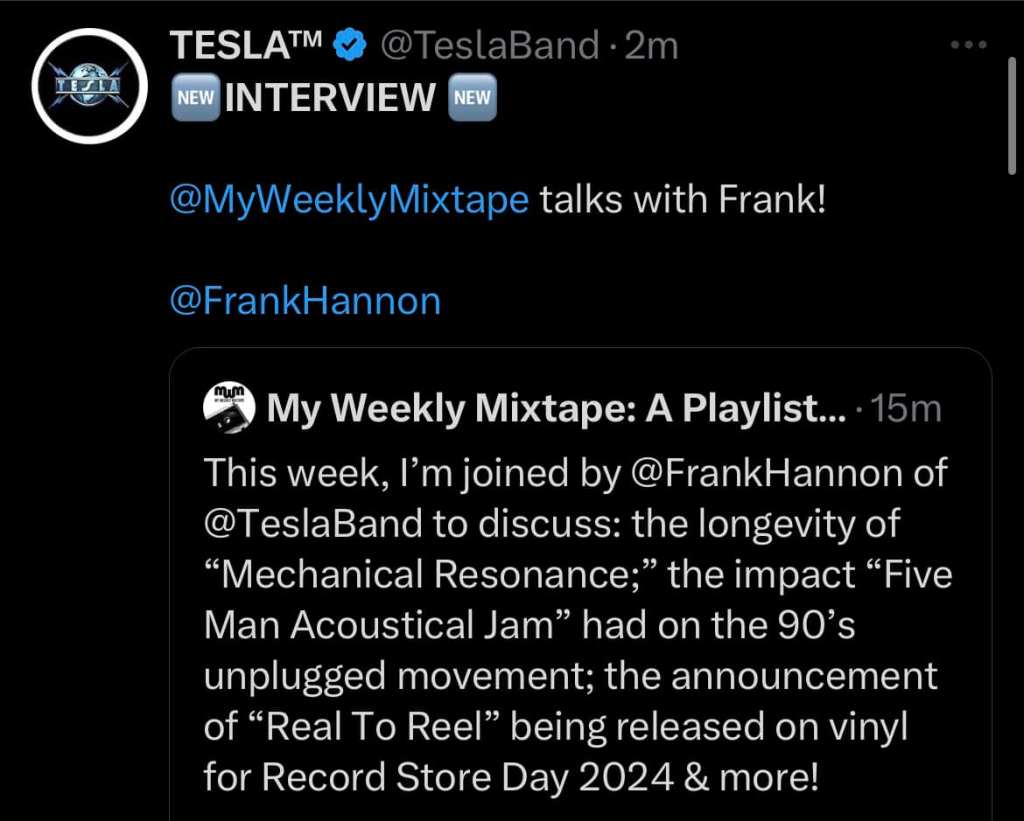Open the TESLA display name in header
The image size is (1024, 821).
click(x=247, y=45)
